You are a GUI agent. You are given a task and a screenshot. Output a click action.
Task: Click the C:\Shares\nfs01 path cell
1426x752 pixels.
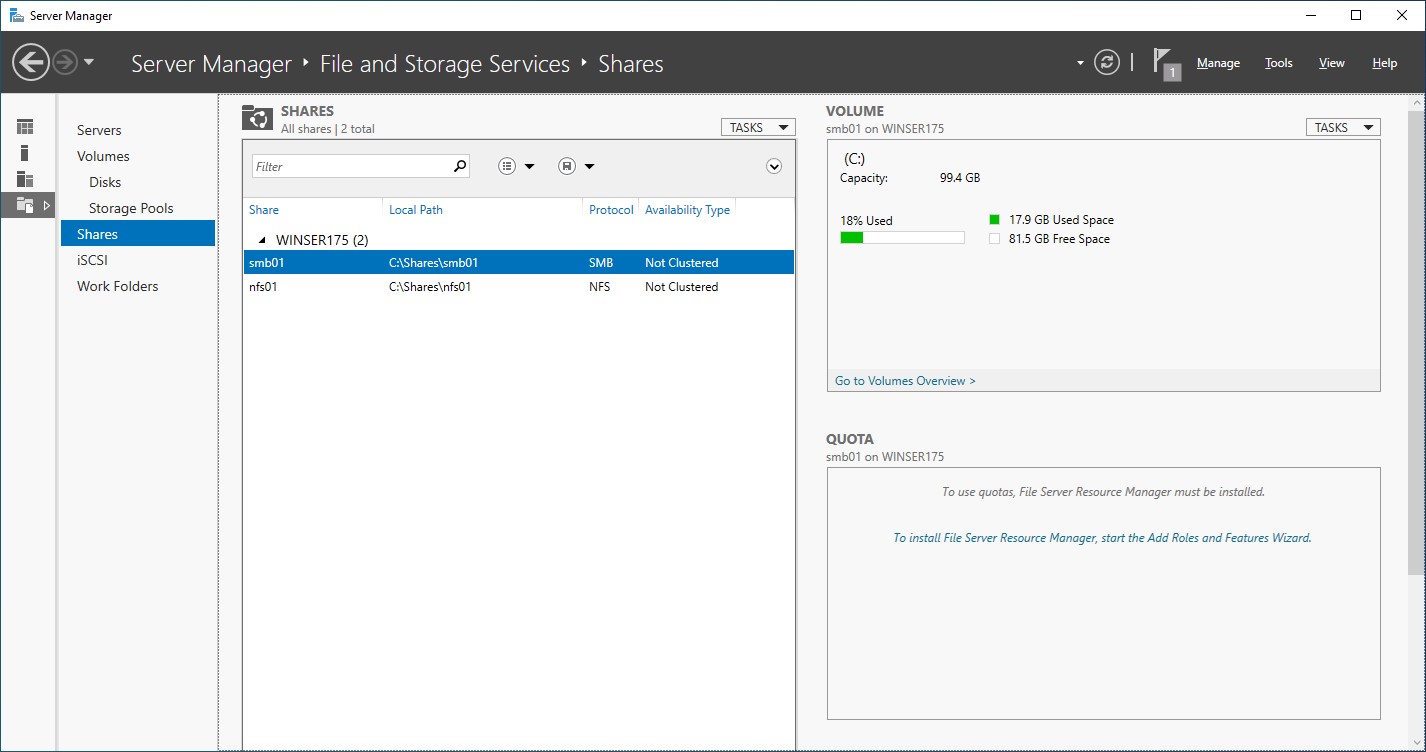coord(430,287)
